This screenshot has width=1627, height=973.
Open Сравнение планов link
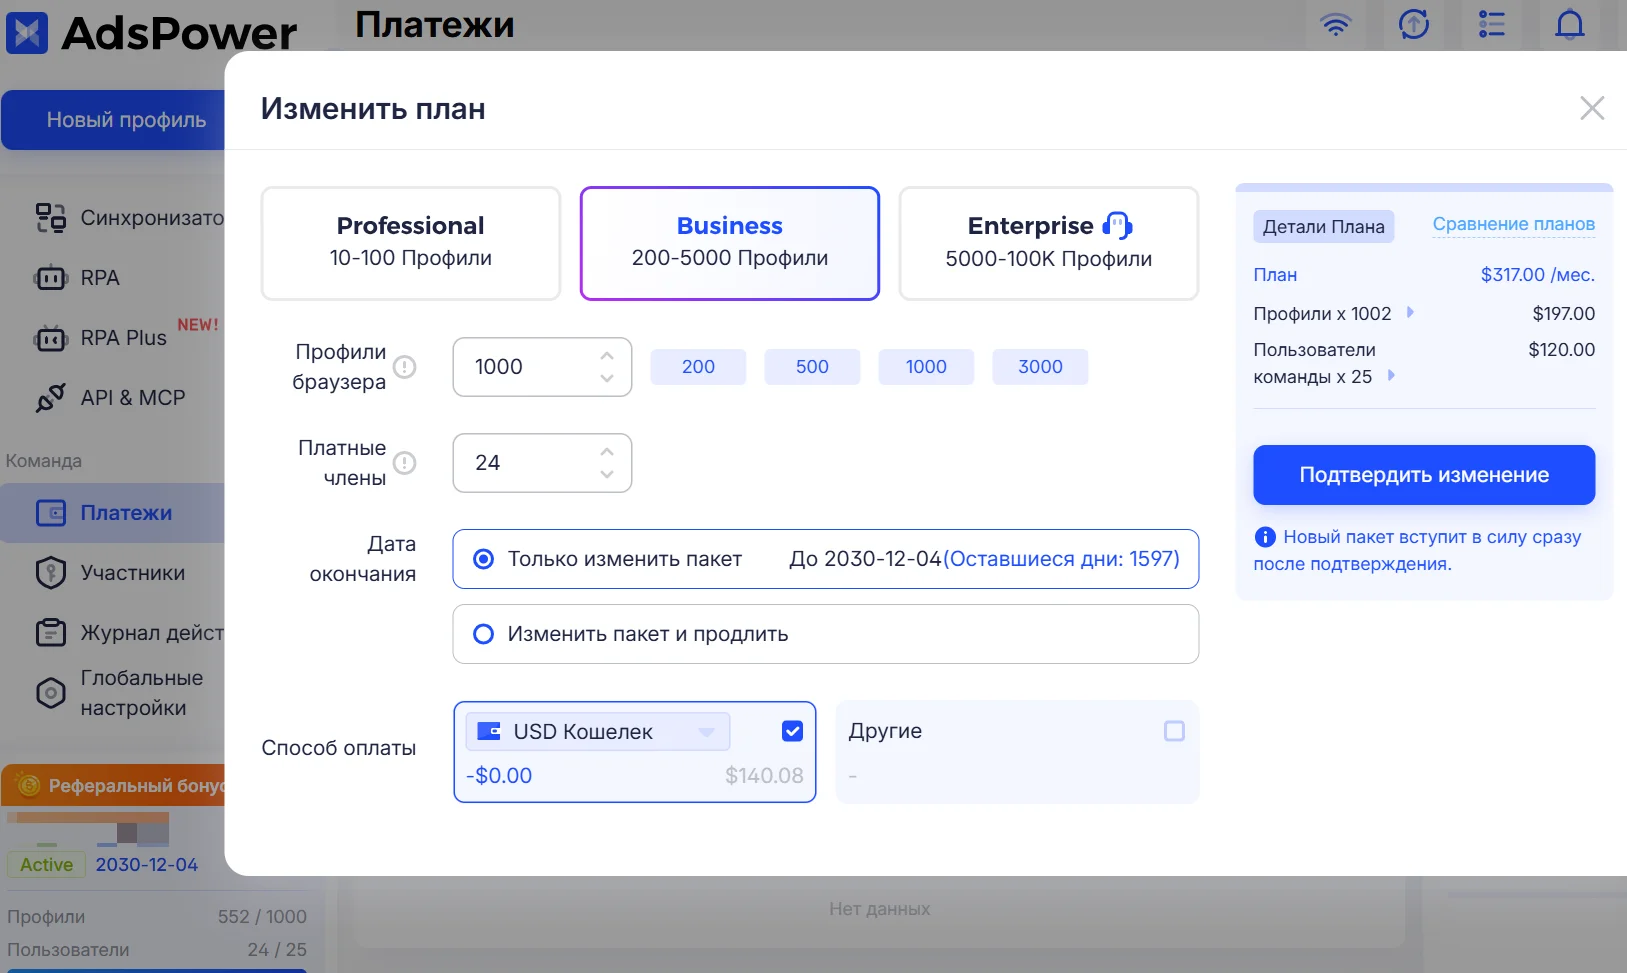(x=1513, y=224)
